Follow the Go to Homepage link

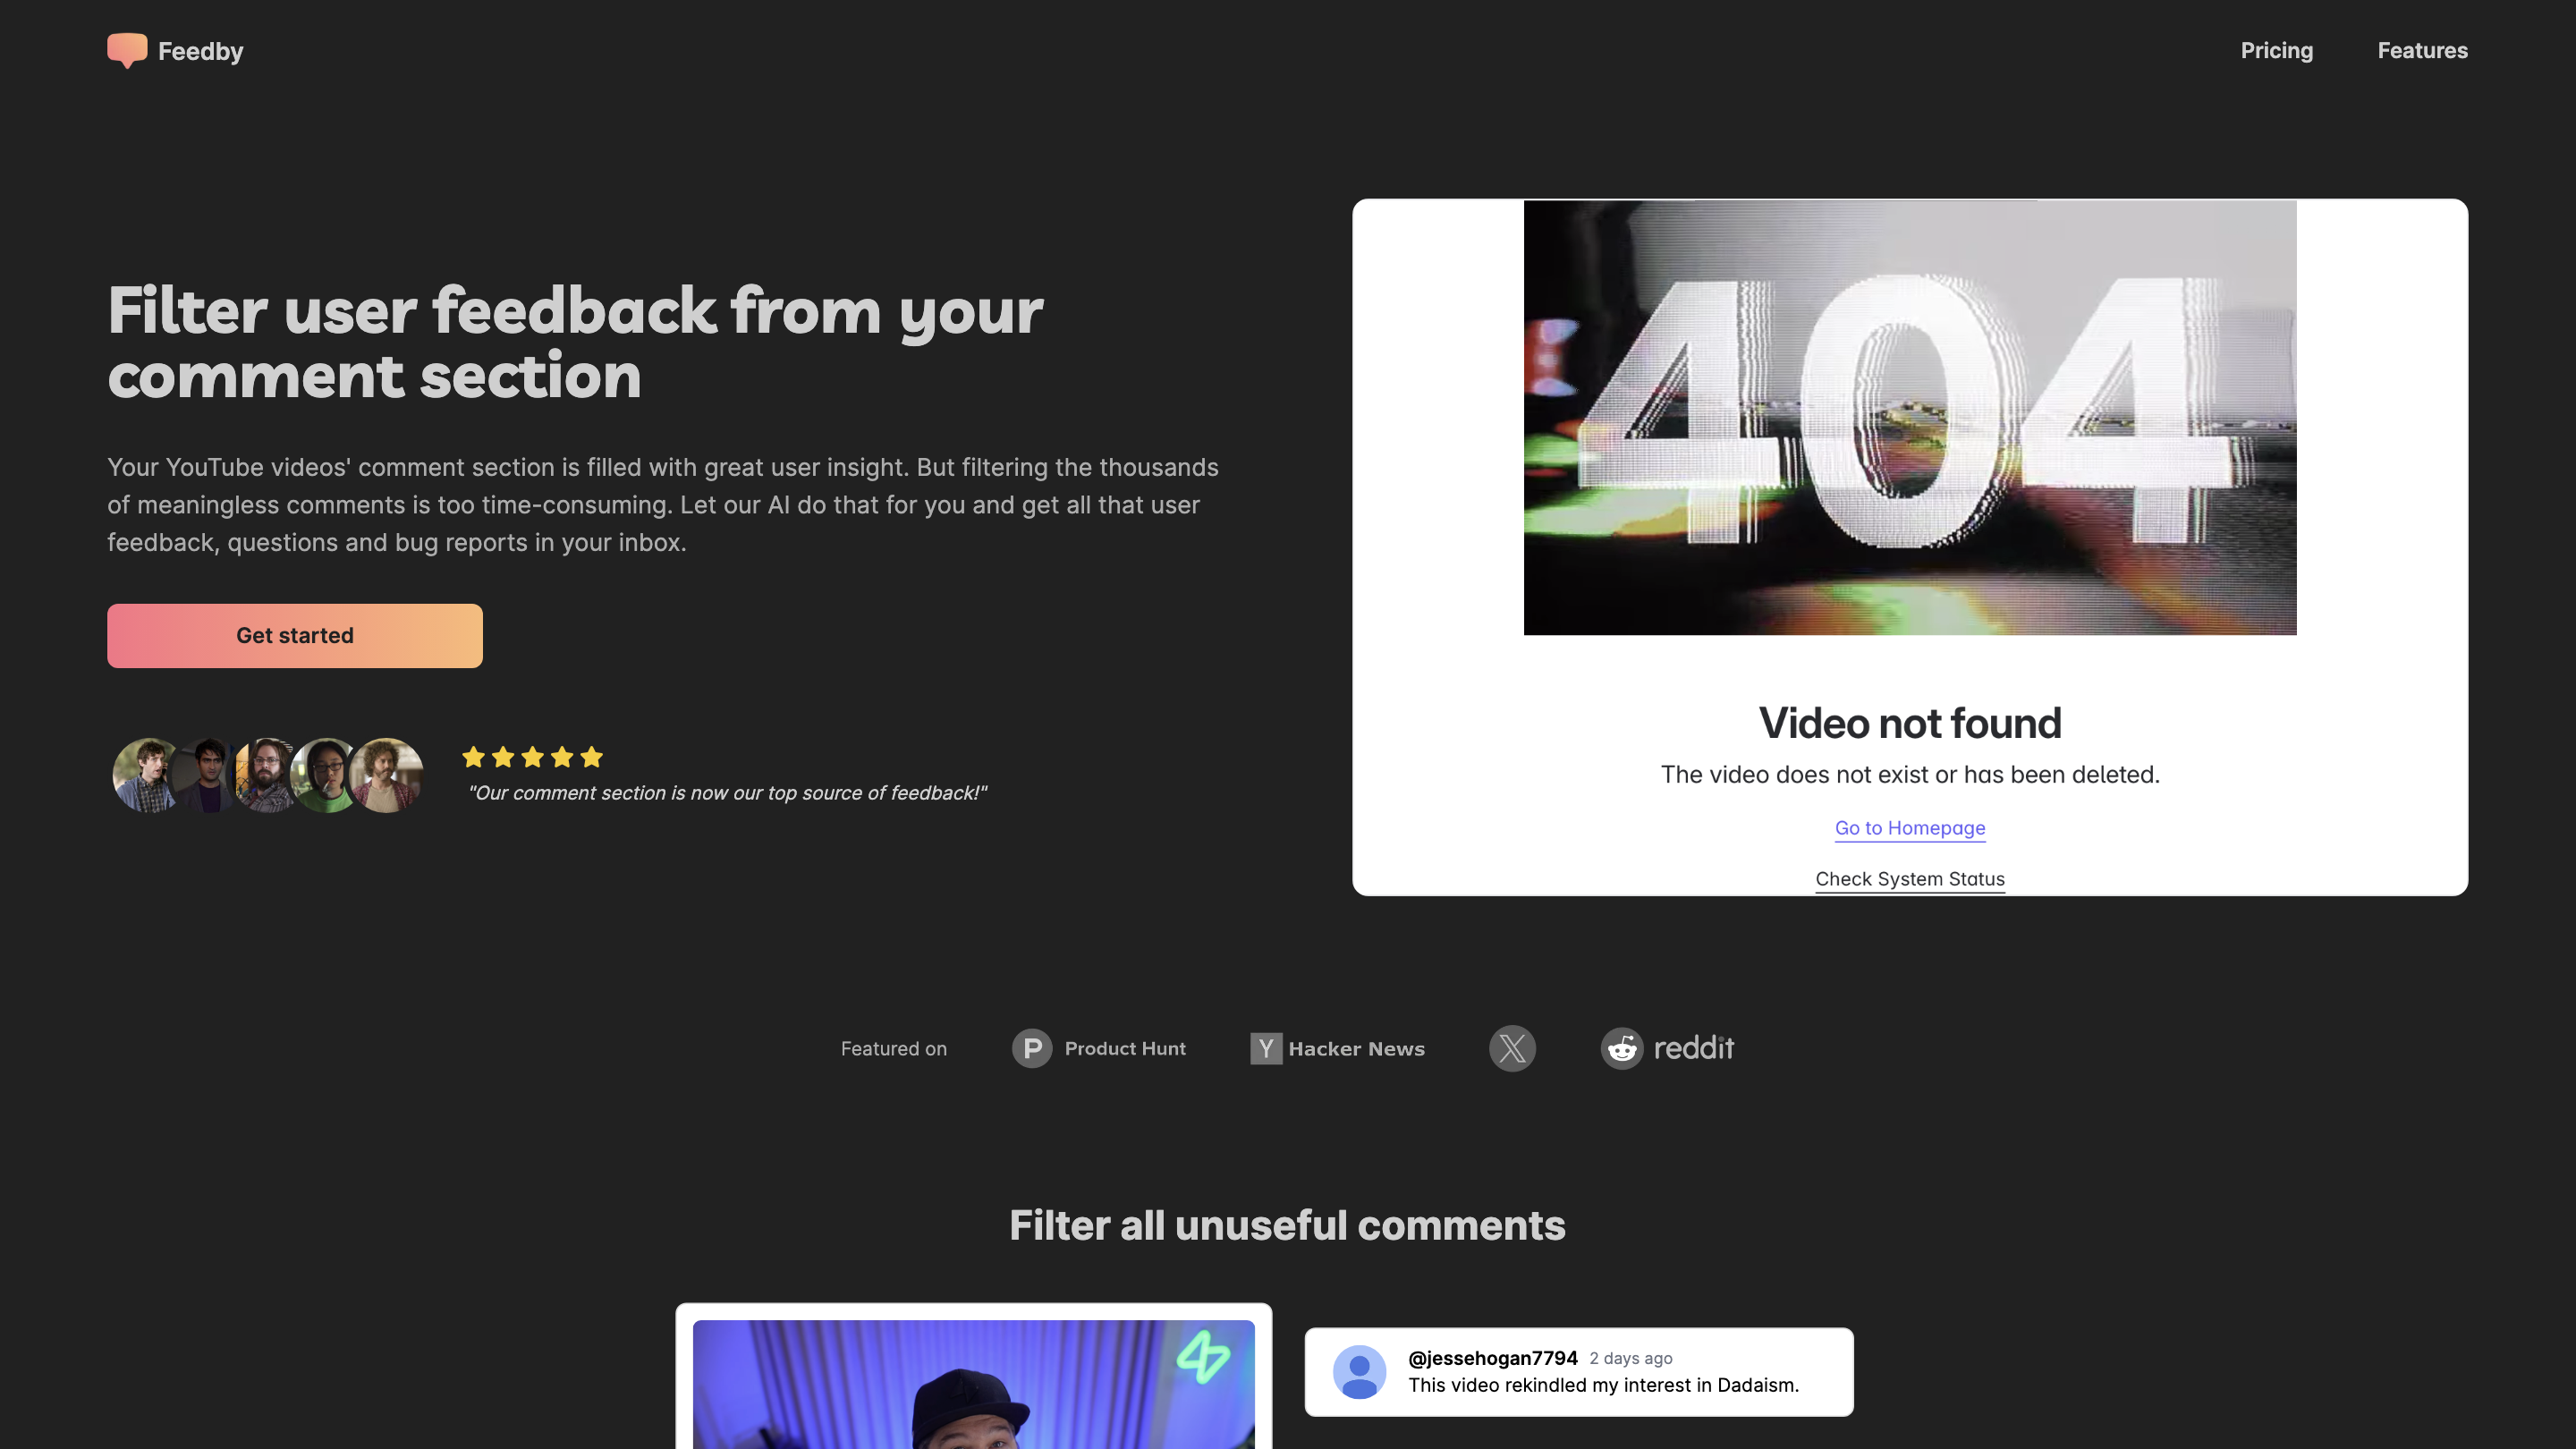[x=1909, y=828]
